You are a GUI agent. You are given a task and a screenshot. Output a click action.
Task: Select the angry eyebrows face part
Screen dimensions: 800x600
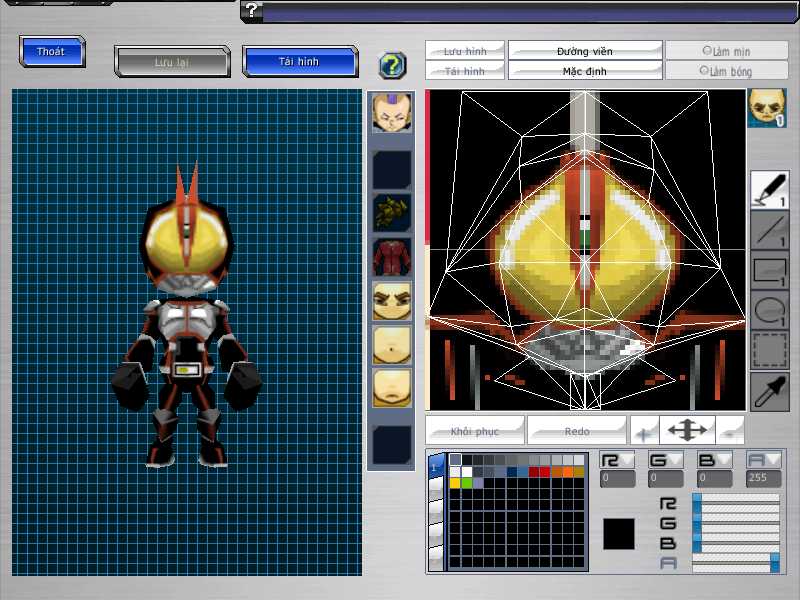point(391,301)
